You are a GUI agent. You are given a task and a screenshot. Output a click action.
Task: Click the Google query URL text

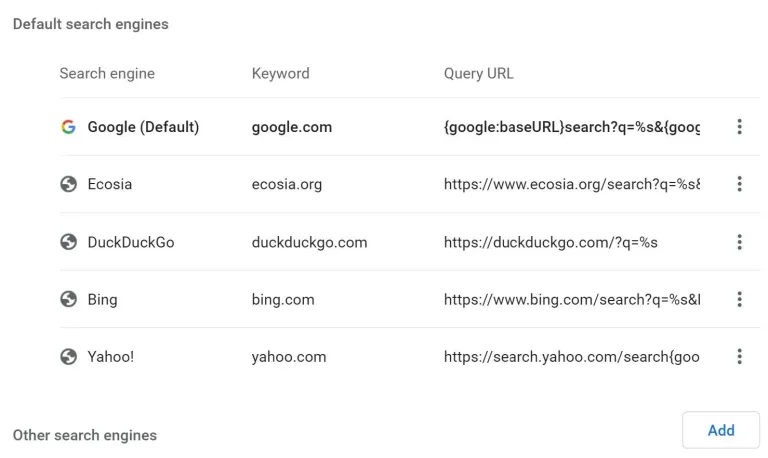[571, 127]
